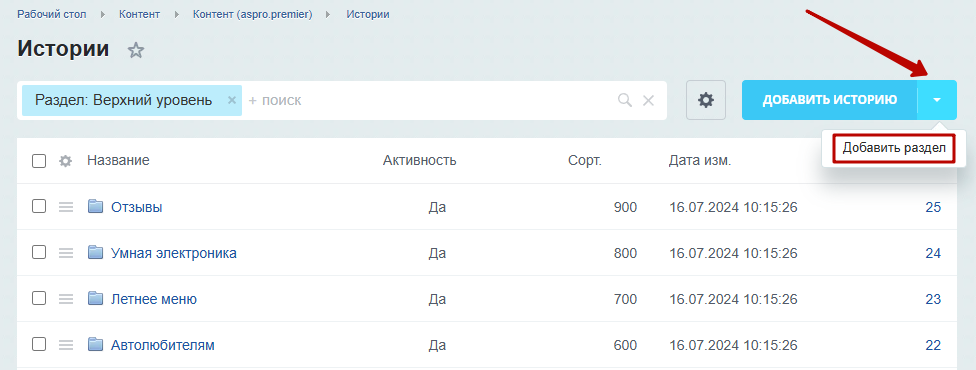
Task: Click ID link 24 in Умная электроника row
Action: [x=933, y=253]
